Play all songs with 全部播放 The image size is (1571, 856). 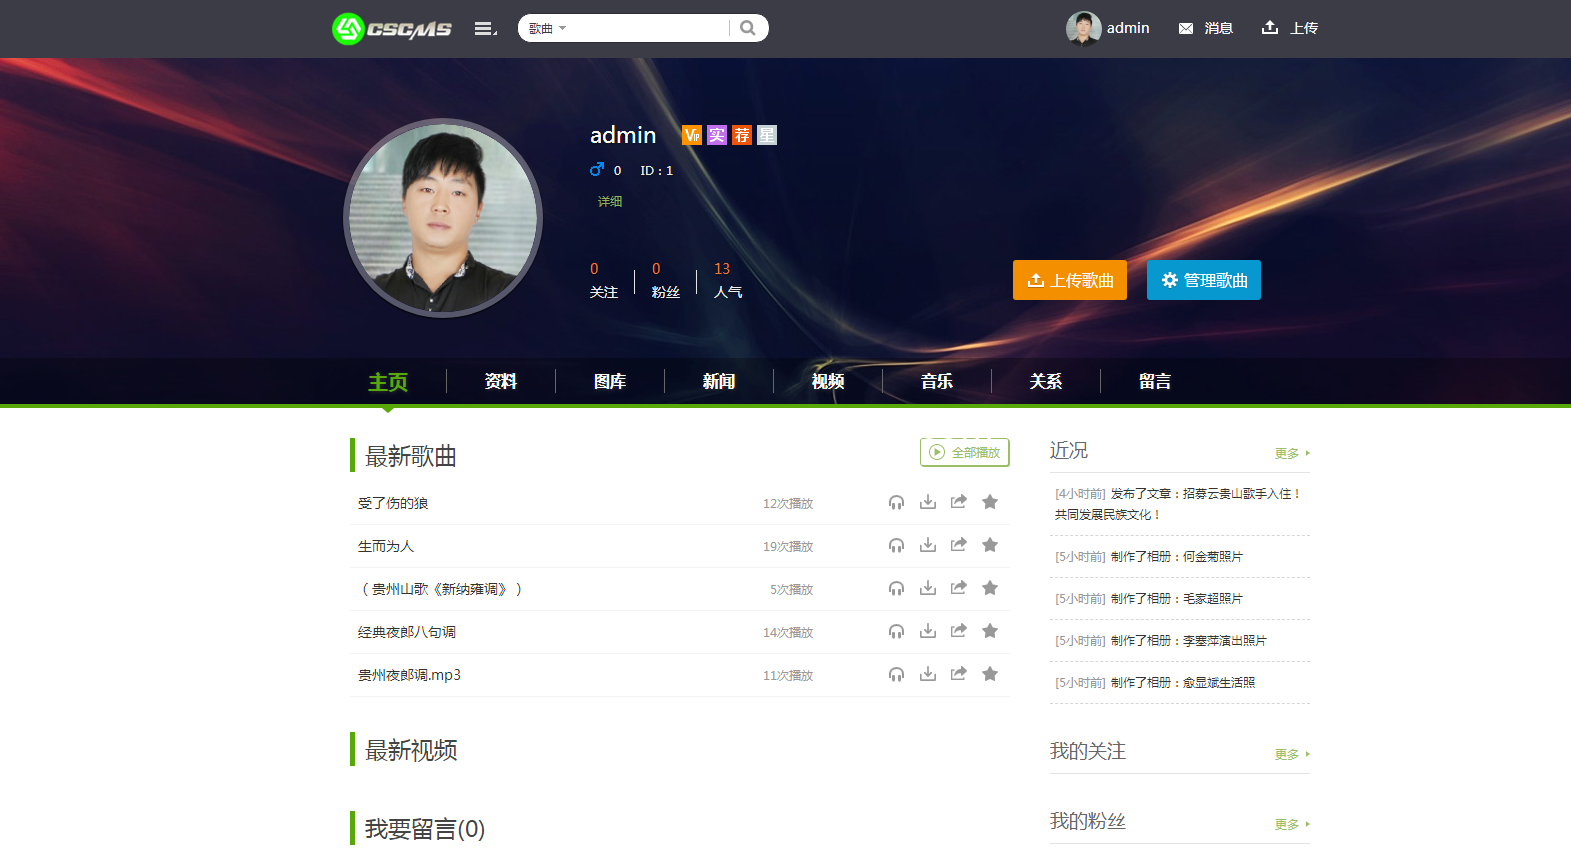(964, 452)
